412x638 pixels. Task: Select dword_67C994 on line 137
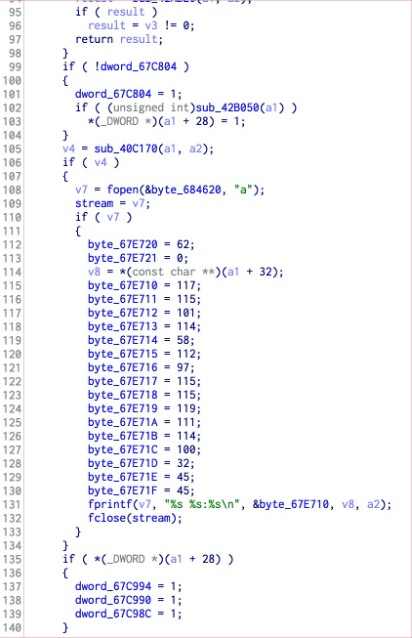coord(113,586)
